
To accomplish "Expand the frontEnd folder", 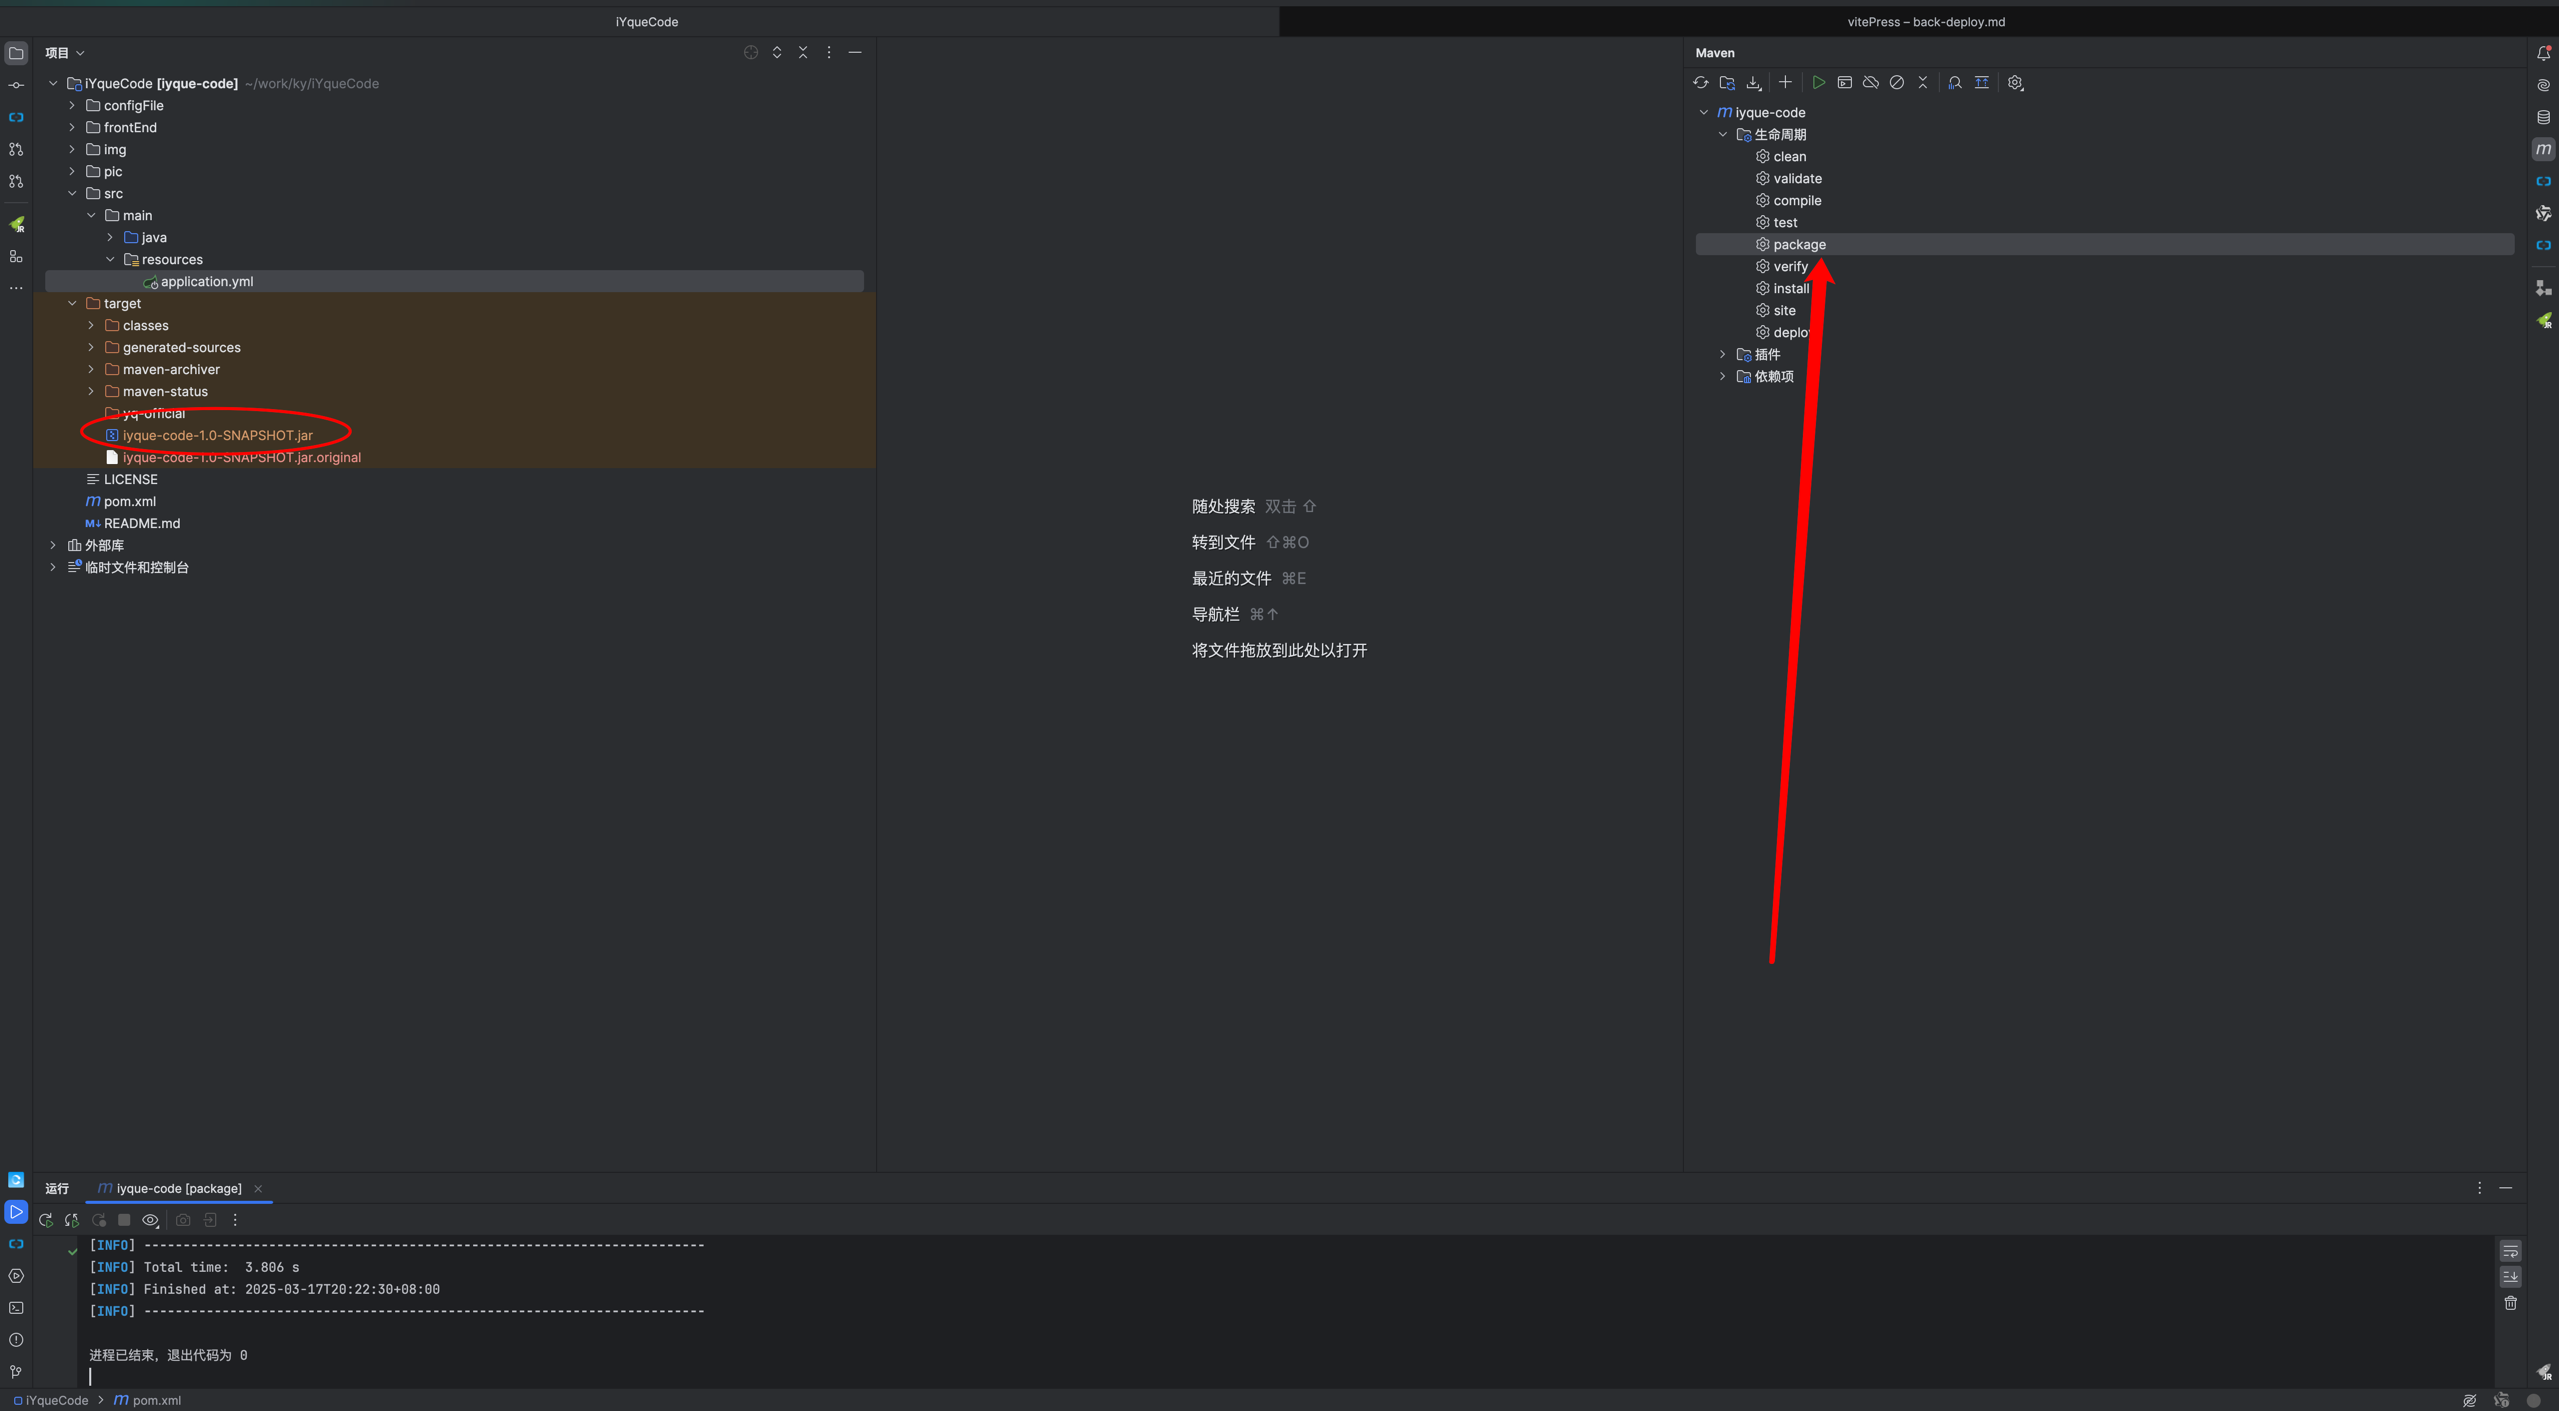I will point(72,127).
